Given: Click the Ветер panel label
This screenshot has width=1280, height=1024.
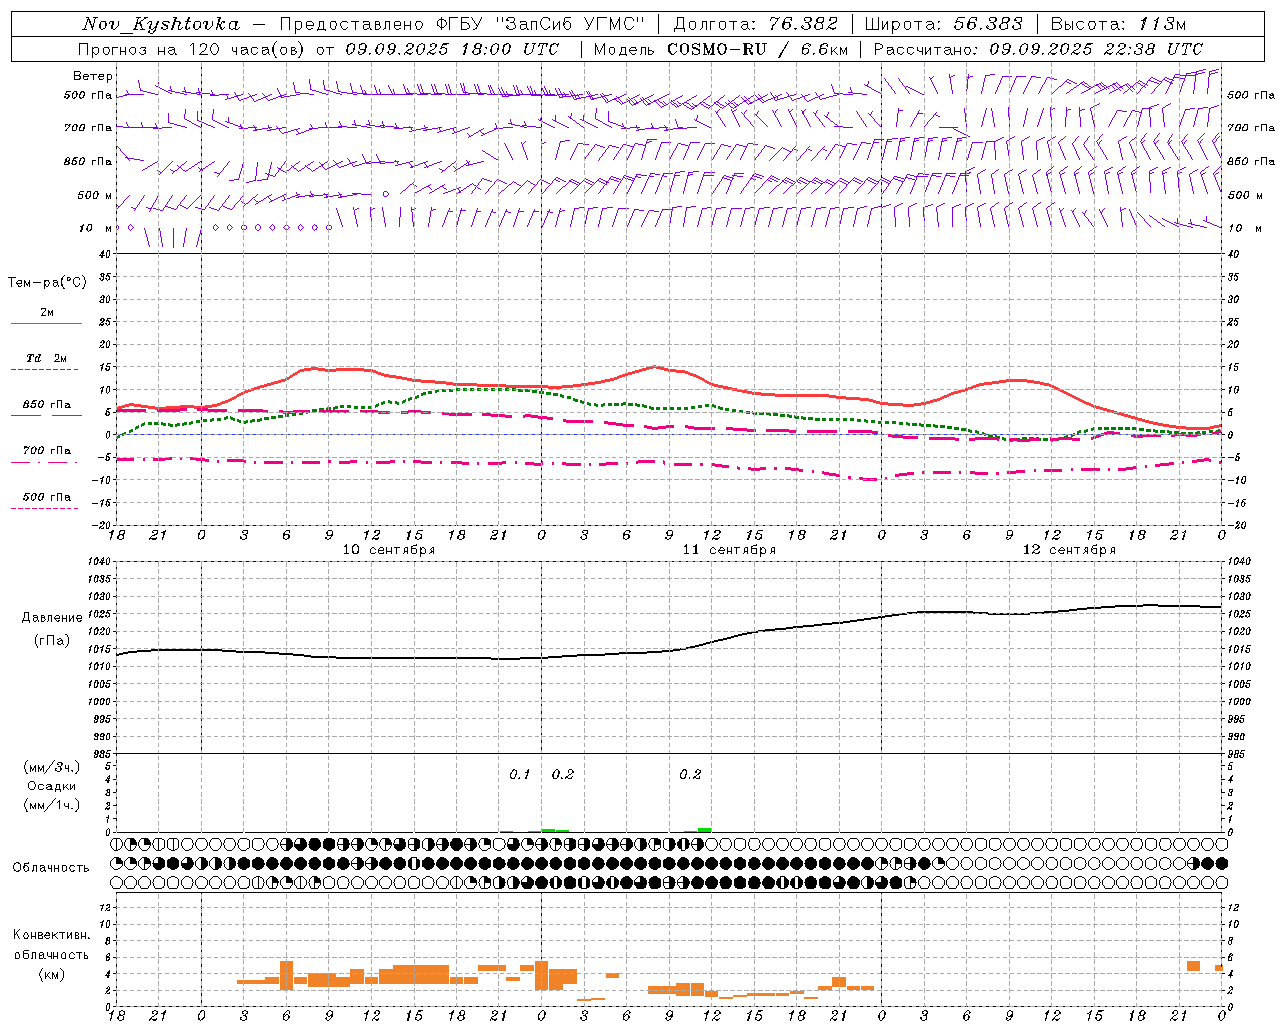Looking at the screenshot, I should pyautogui.click(x=93, y=76).
